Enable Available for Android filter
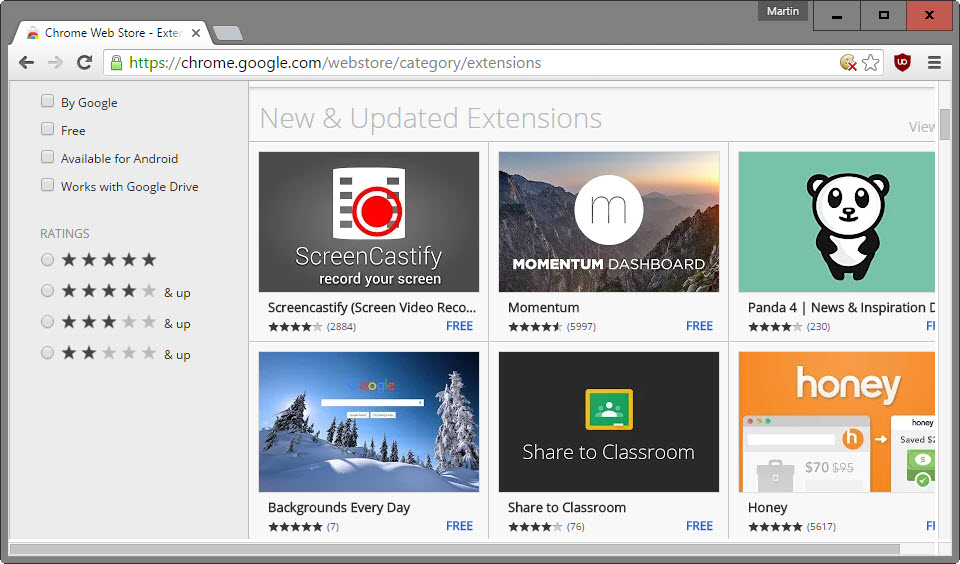 click(x=47, y=157)
